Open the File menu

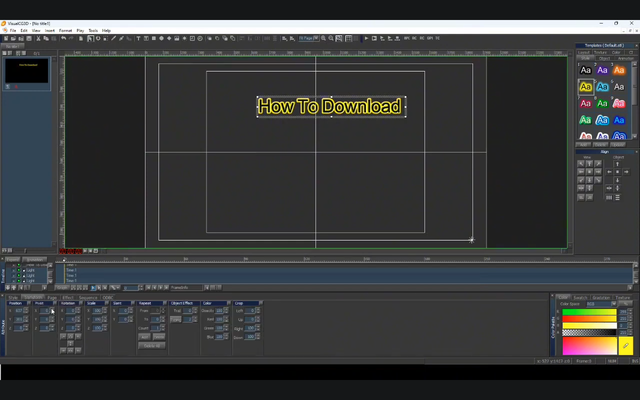pyautogui.click(x=13, y=31)
